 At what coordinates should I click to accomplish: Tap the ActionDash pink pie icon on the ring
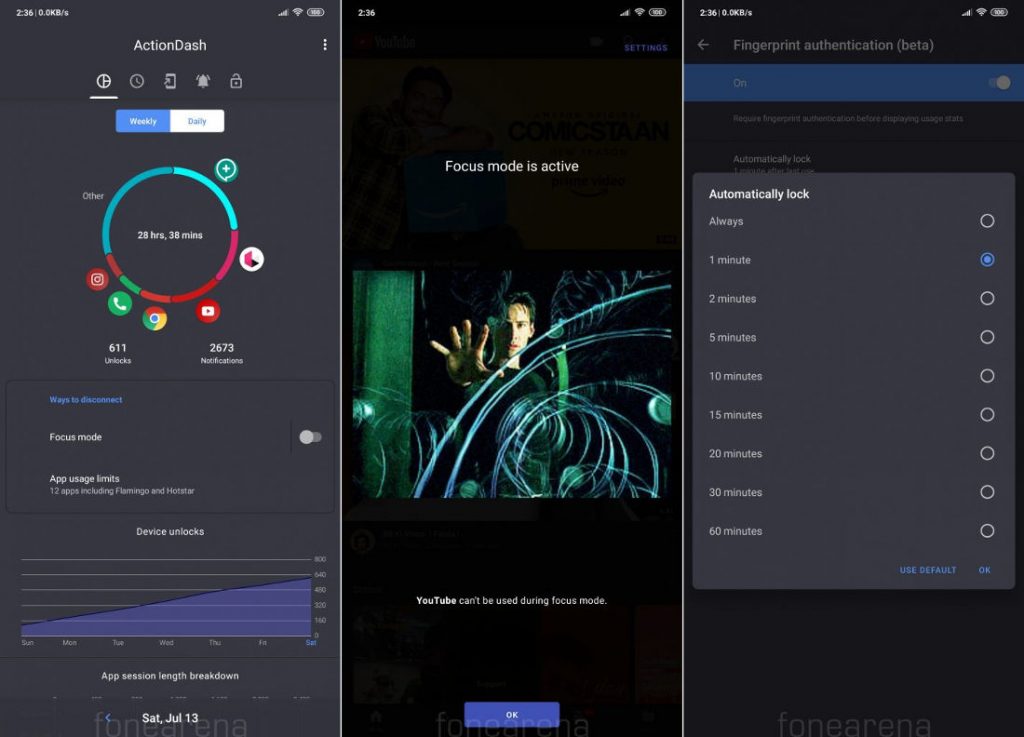(251, 259)
